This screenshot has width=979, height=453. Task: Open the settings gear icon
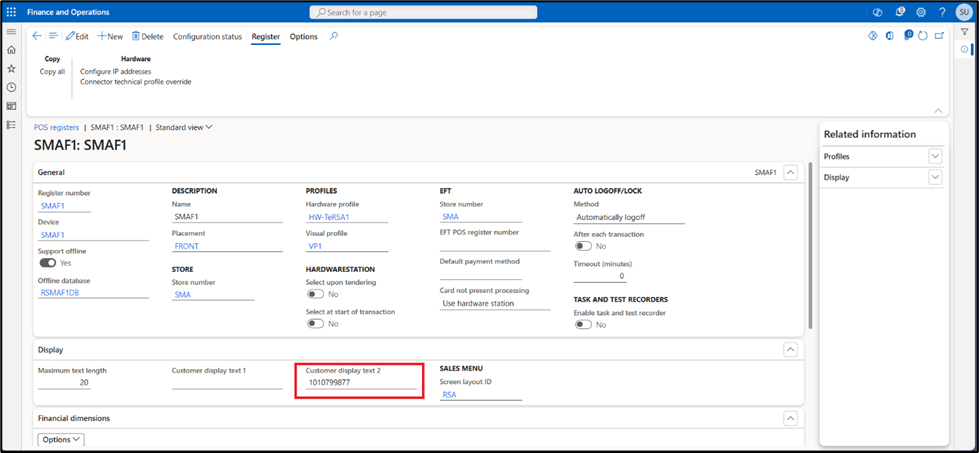pos(921,12)
